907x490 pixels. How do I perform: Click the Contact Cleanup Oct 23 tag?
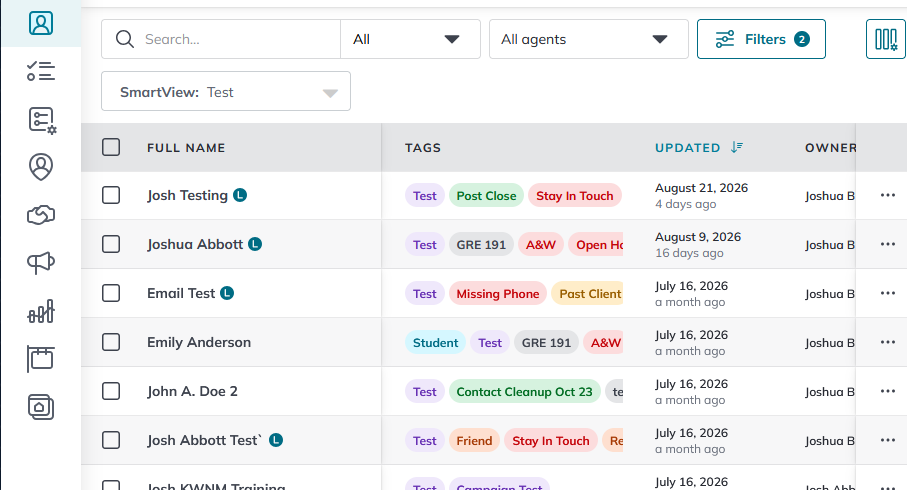click(525, 391)
